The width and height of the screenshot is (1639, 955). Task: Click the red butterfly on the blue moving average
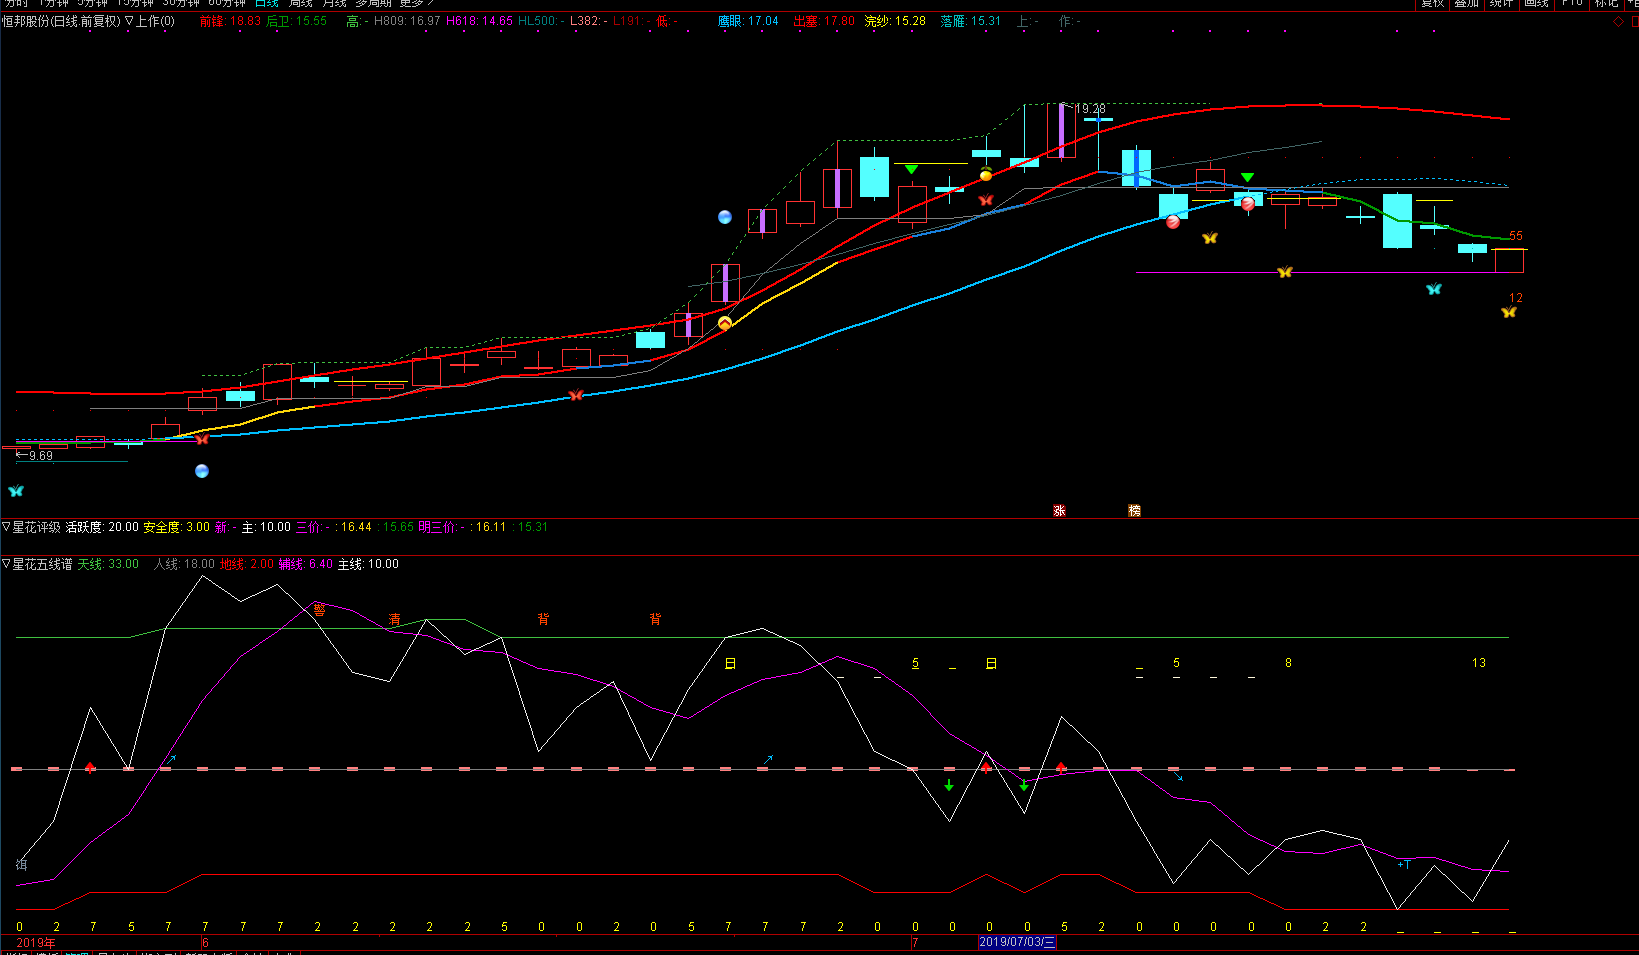(575, 395)
